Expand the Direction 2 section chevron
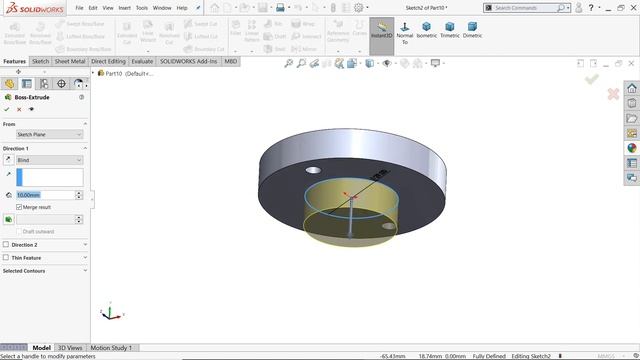 85,244
